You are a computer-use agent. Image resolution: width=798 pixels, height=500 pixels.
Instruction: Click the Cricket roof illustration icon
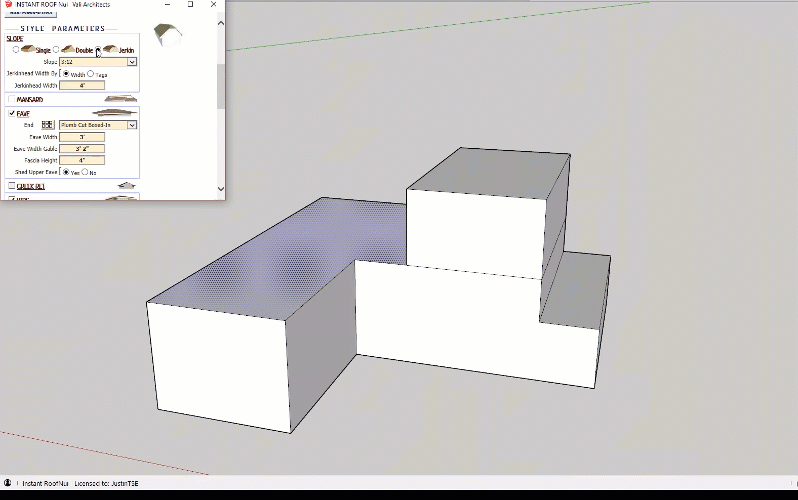[127, 185]
